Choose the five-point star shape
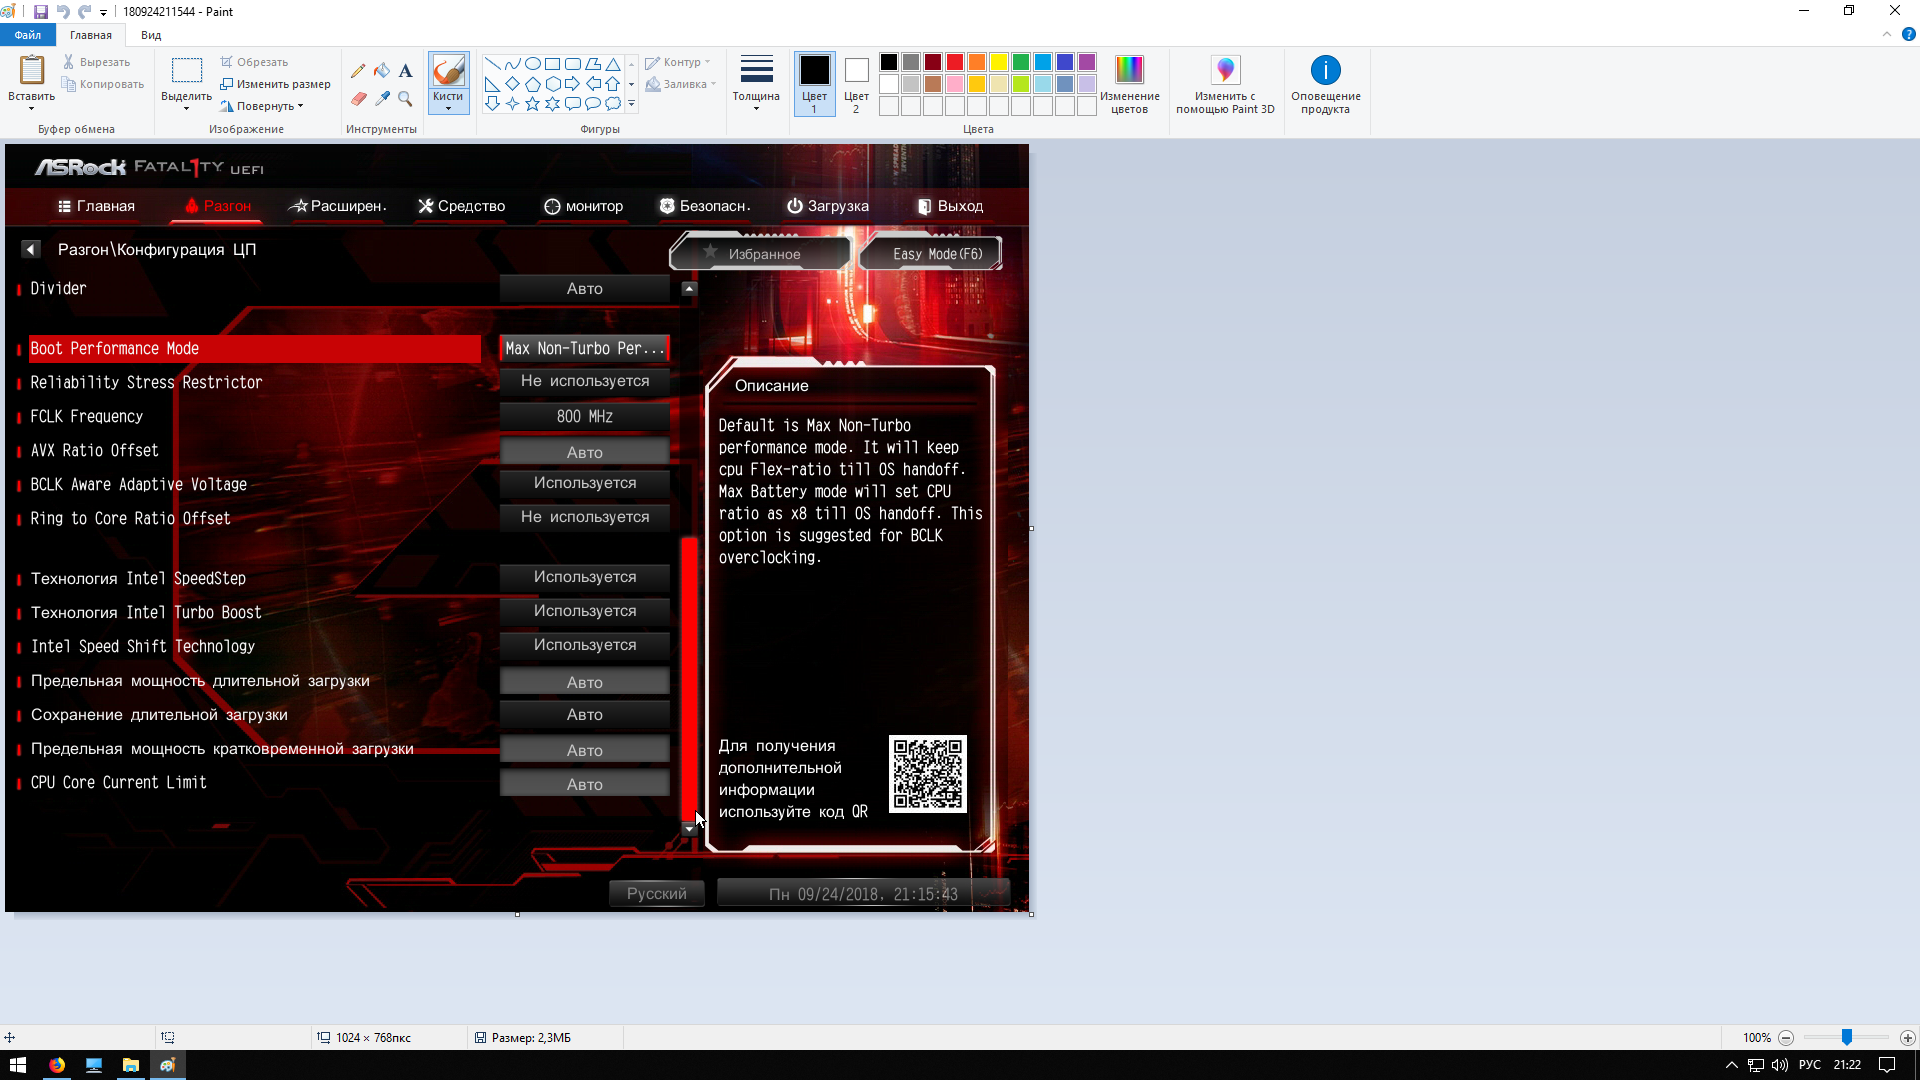The width and height of the screenshot is (1920, 1080). (532, 104)
